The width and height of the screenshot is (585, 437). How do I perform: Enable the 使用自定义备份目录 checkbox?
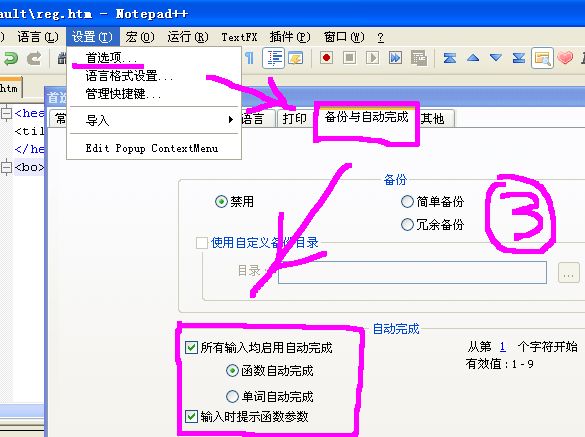pos(202,243)
